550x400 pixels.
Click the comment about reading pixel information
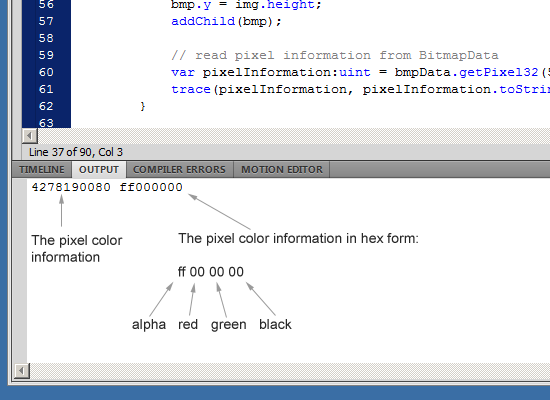click(x=335, y=55)
